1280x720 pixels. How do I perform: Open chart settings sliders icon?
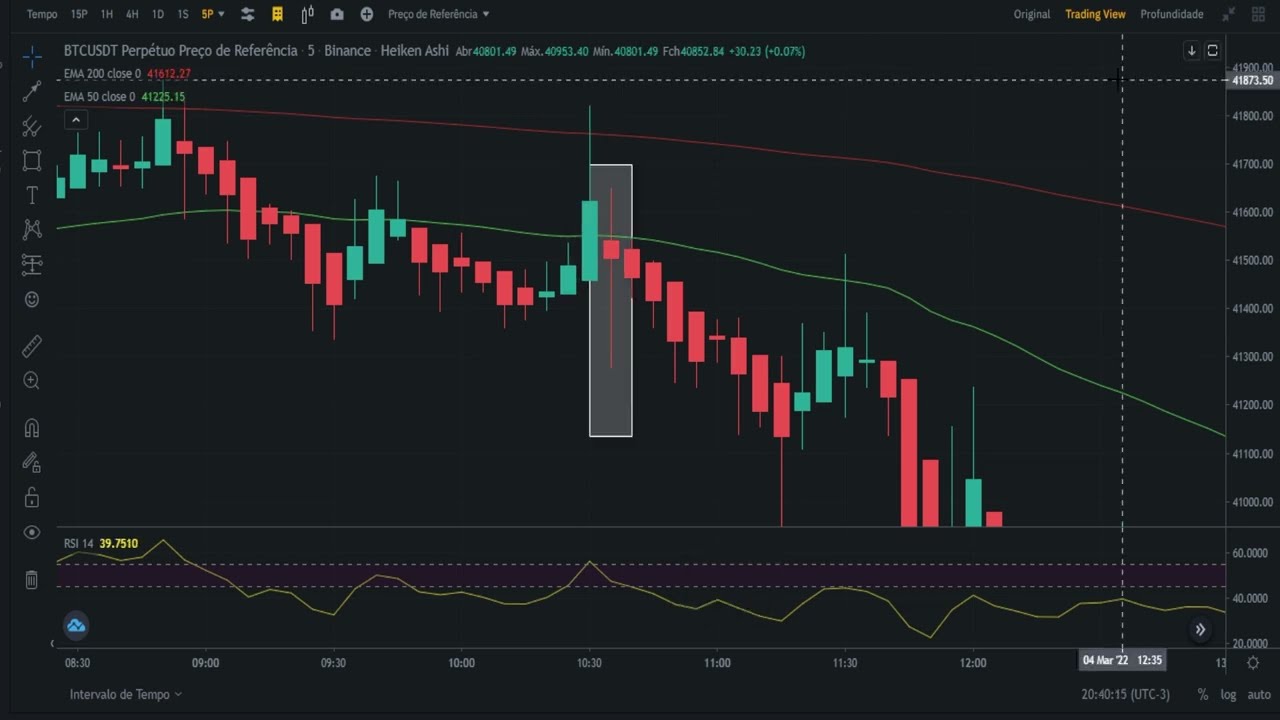pyautogui.click(x=248, y=14)
